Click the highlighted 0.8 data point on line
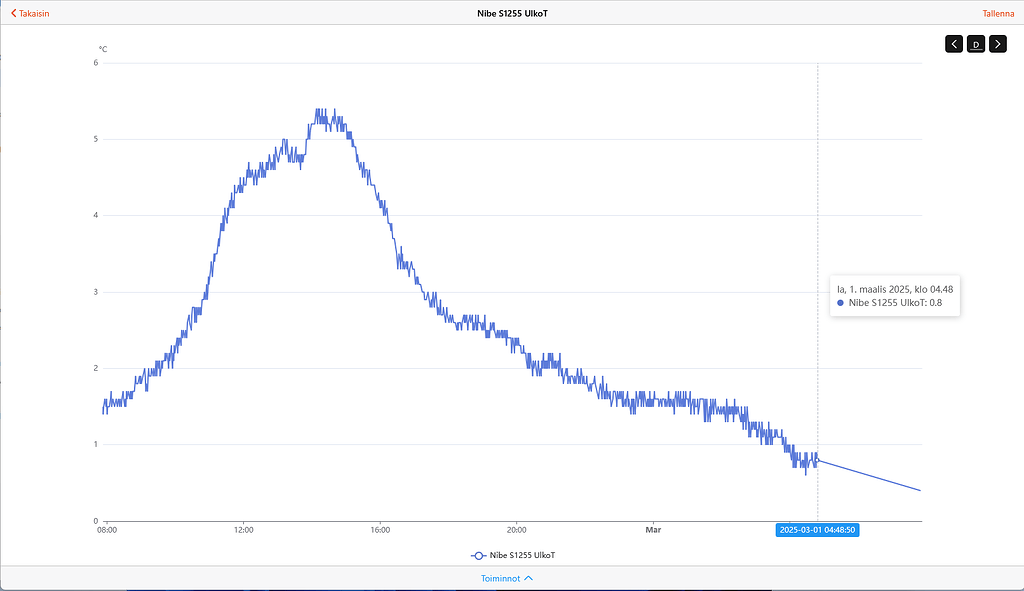The height and width of the screenshot is (591, 1024). coord(817,460)
